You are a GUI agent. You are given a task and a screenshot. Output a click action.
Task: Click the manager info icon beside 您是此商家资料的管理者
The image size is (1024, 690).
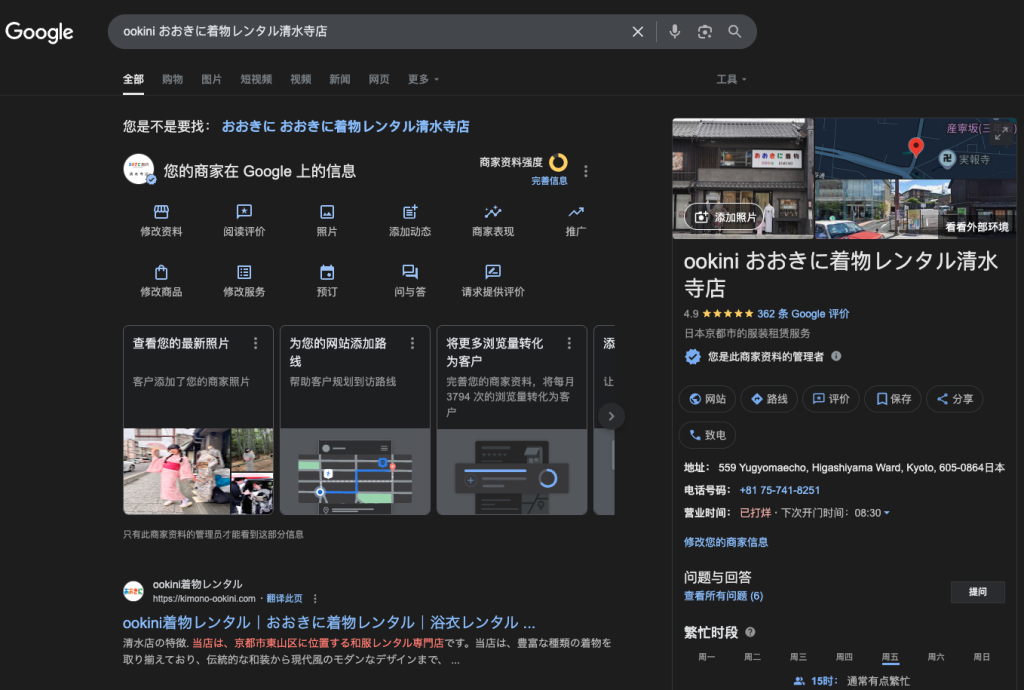pyautogui.click(x=836, y=356)
